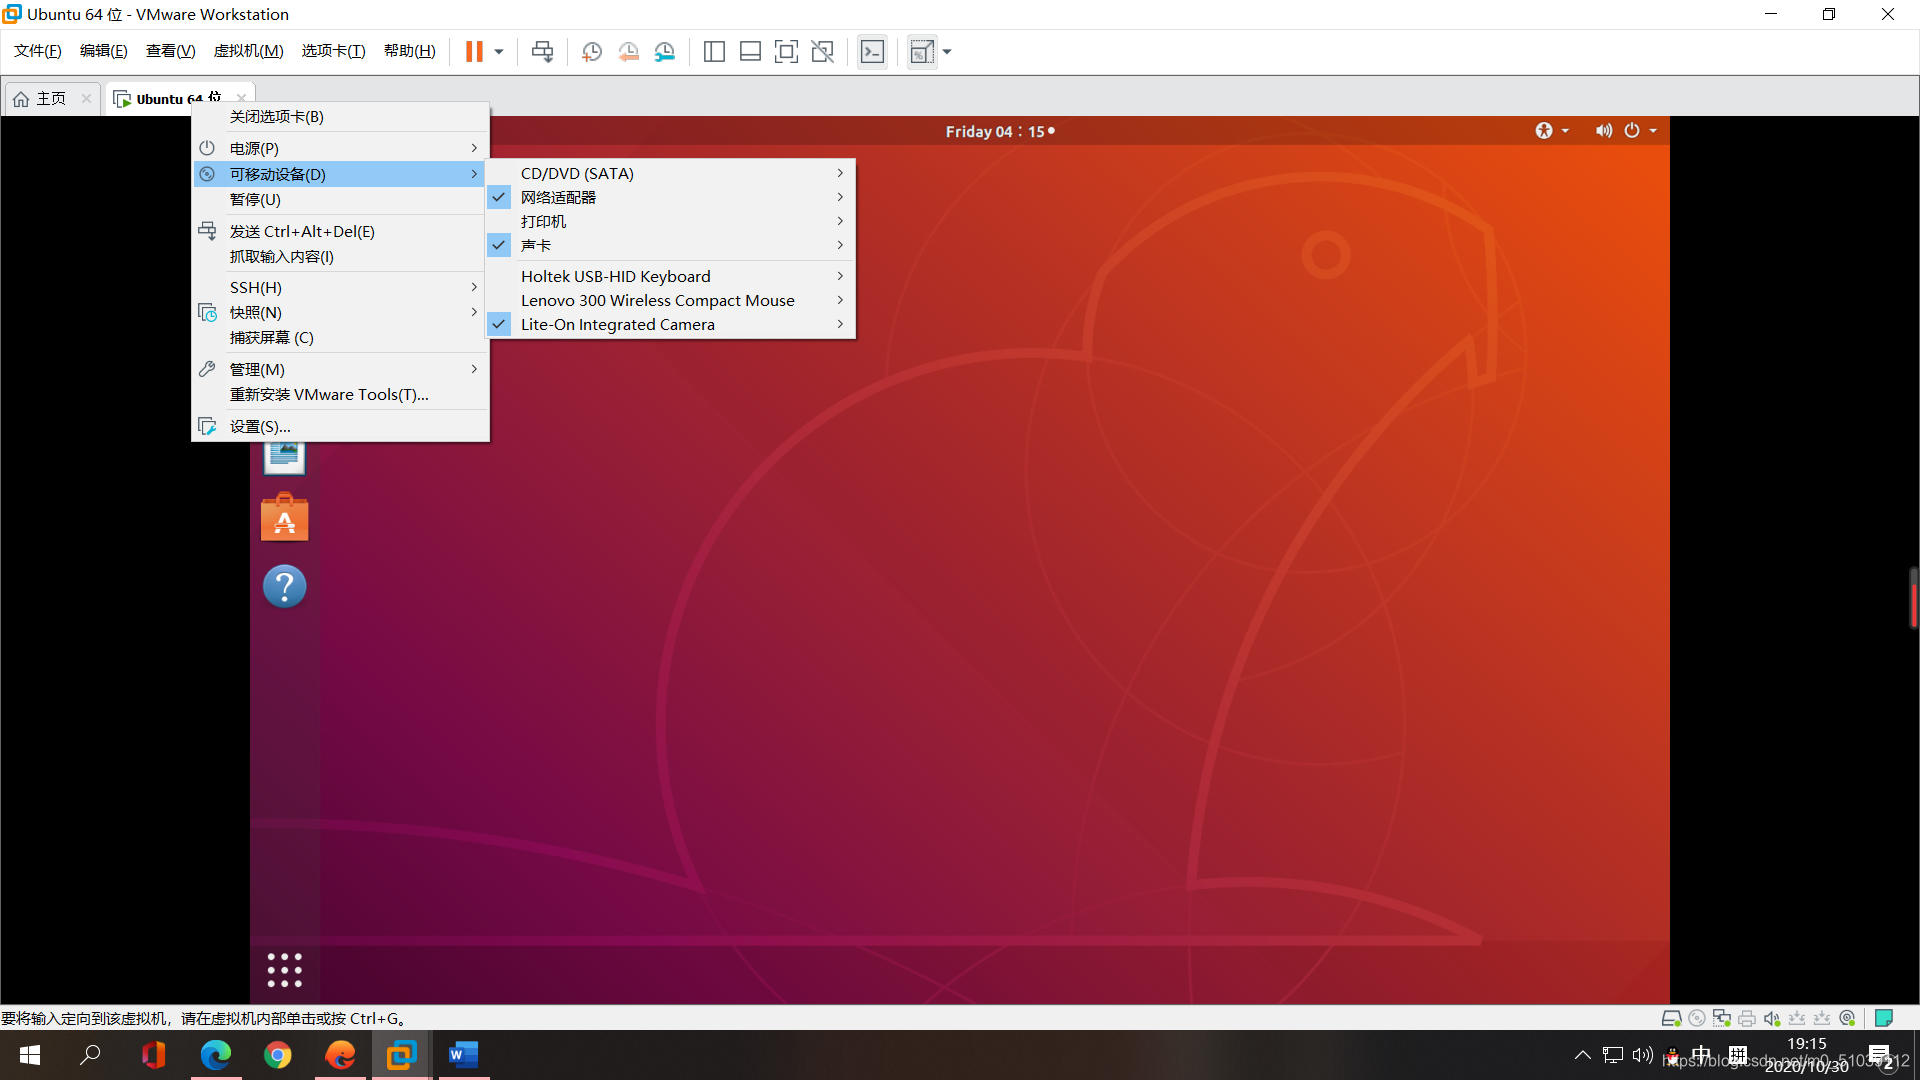This screenshot has height=1080, width=1920.
Task: Open the 虚拟机(M) menu
Action: click(248, 51)
